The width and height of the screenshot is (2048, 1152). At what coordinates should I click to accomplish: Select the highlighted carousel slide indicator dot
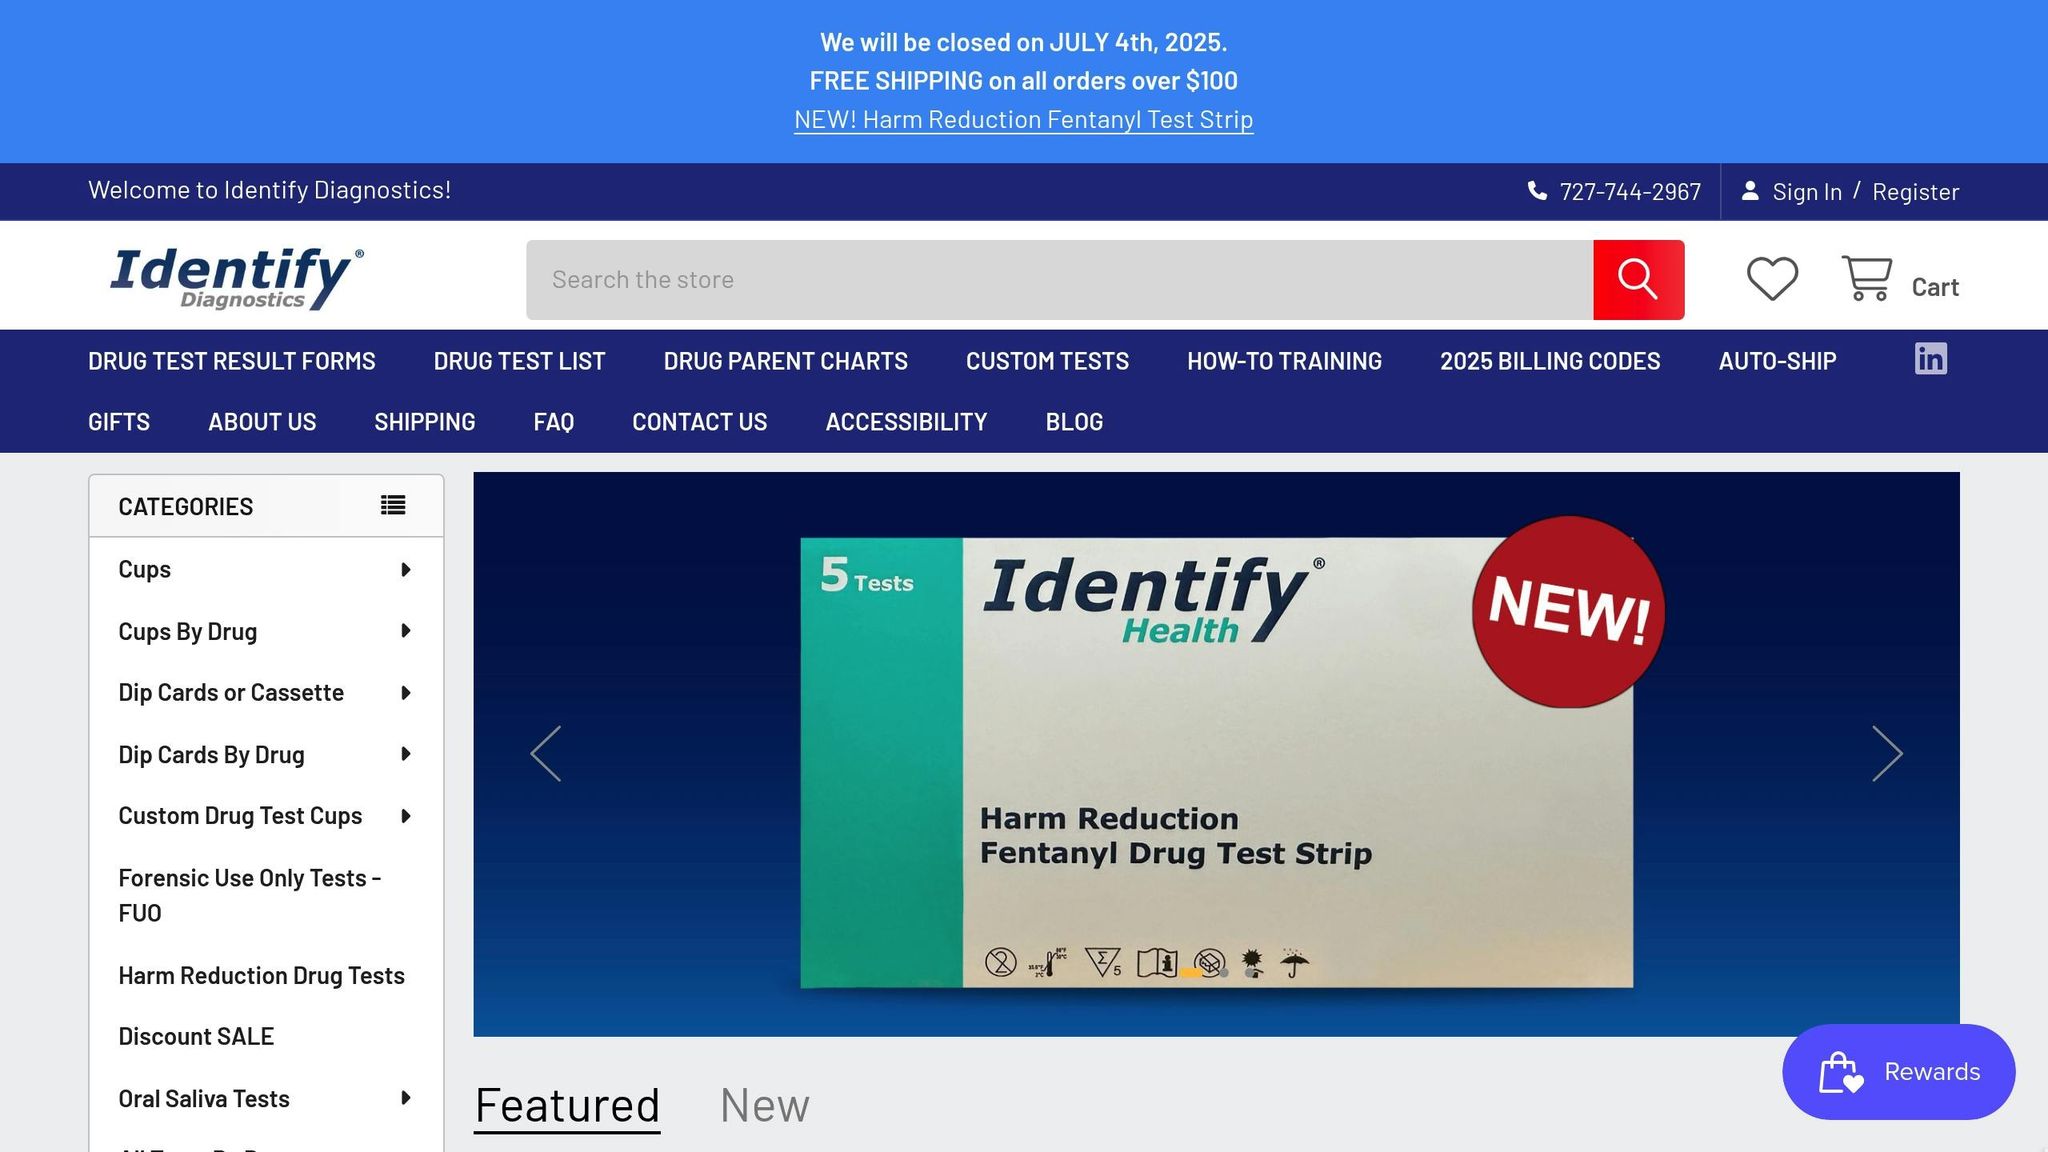[x=1190, y=972]
